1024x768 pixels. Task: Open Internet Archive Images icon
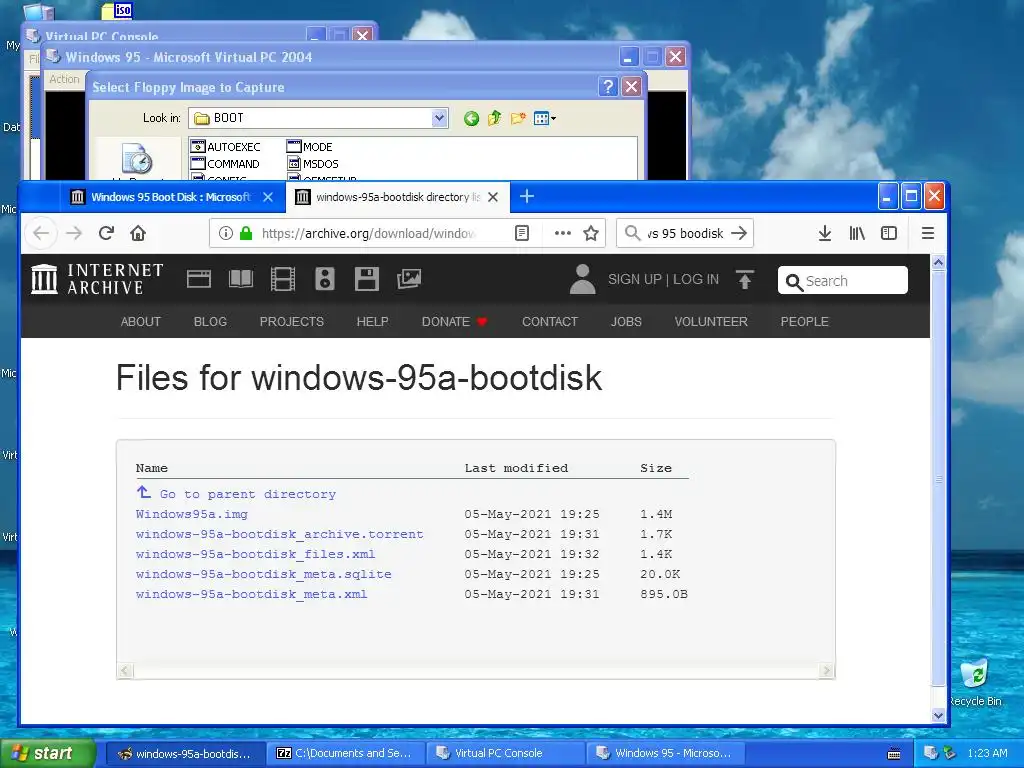pyautogui.click(x=409, y=280)
